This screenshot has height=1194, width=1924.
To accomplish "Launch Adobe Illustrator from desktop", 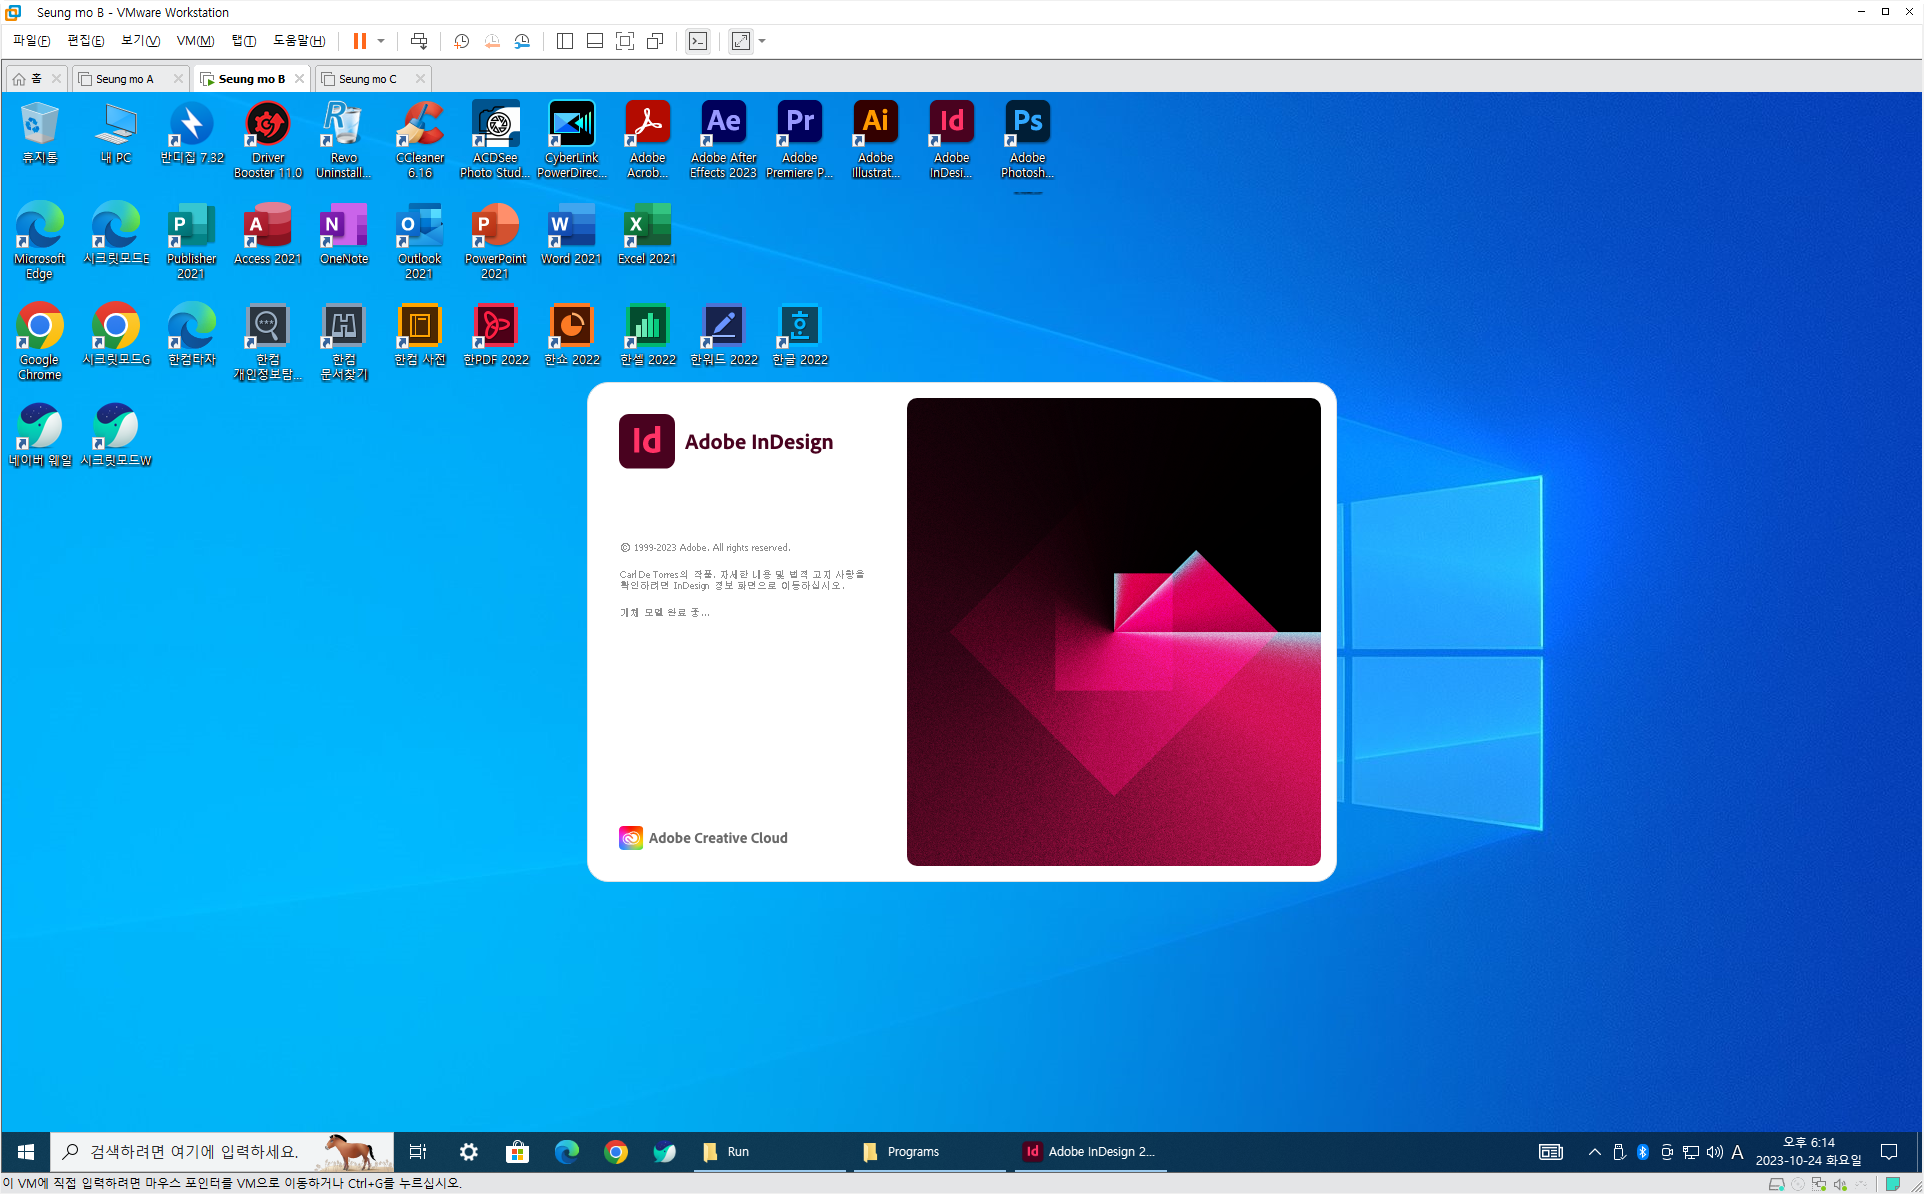I will click(875, 139).
